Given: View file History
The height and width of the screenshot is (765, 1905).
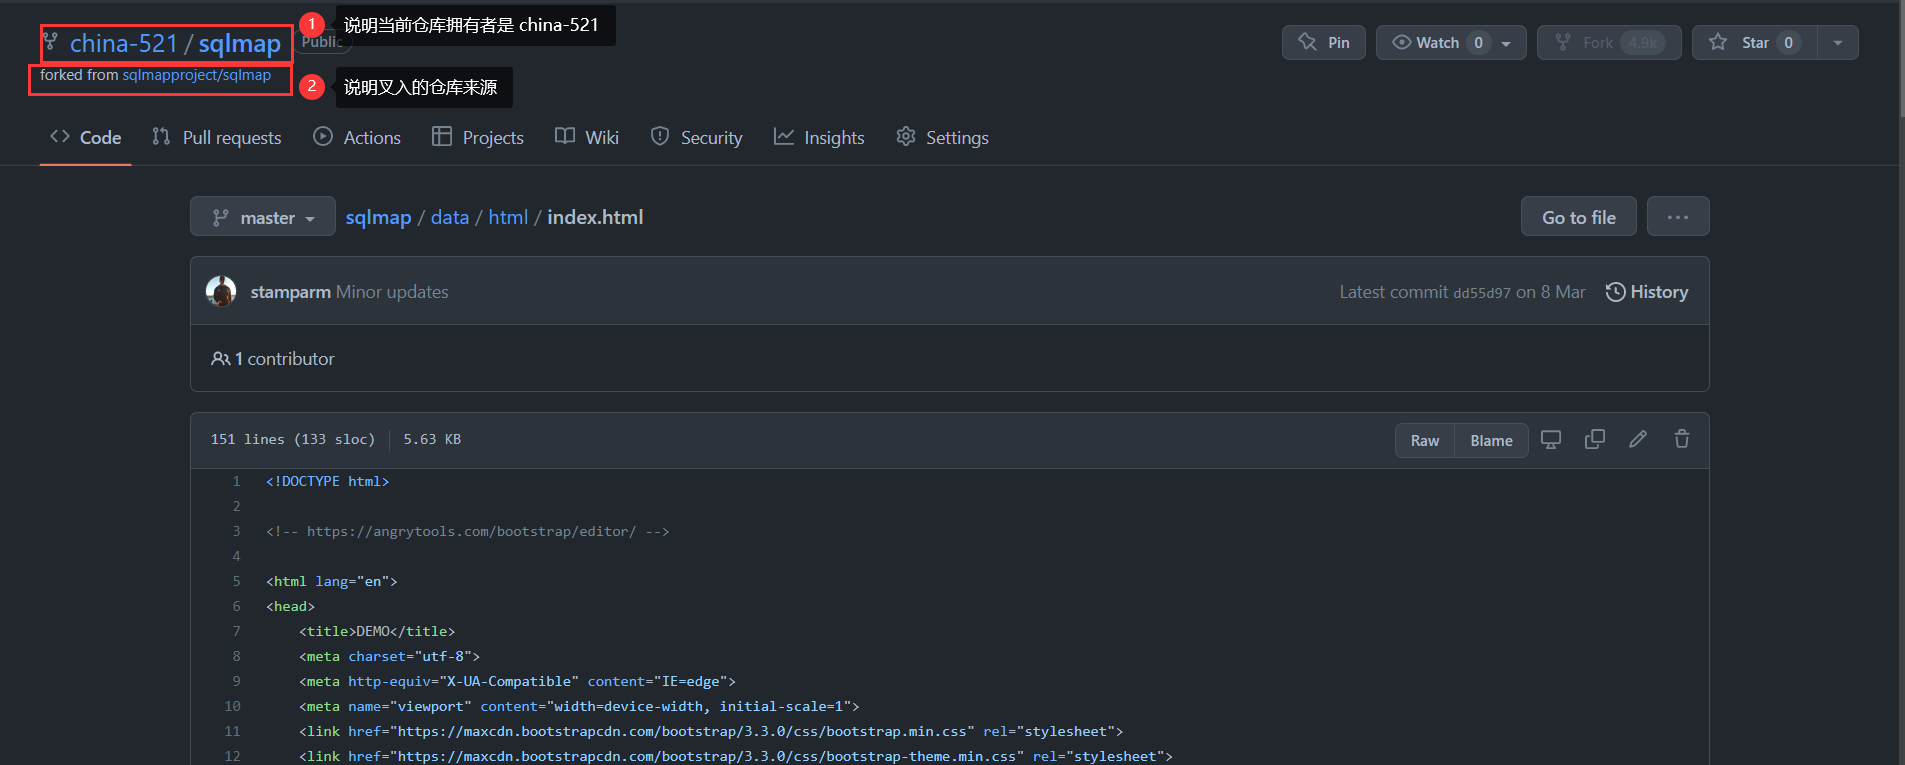Looking at the screenshot, I should [x=1647, y=292].
